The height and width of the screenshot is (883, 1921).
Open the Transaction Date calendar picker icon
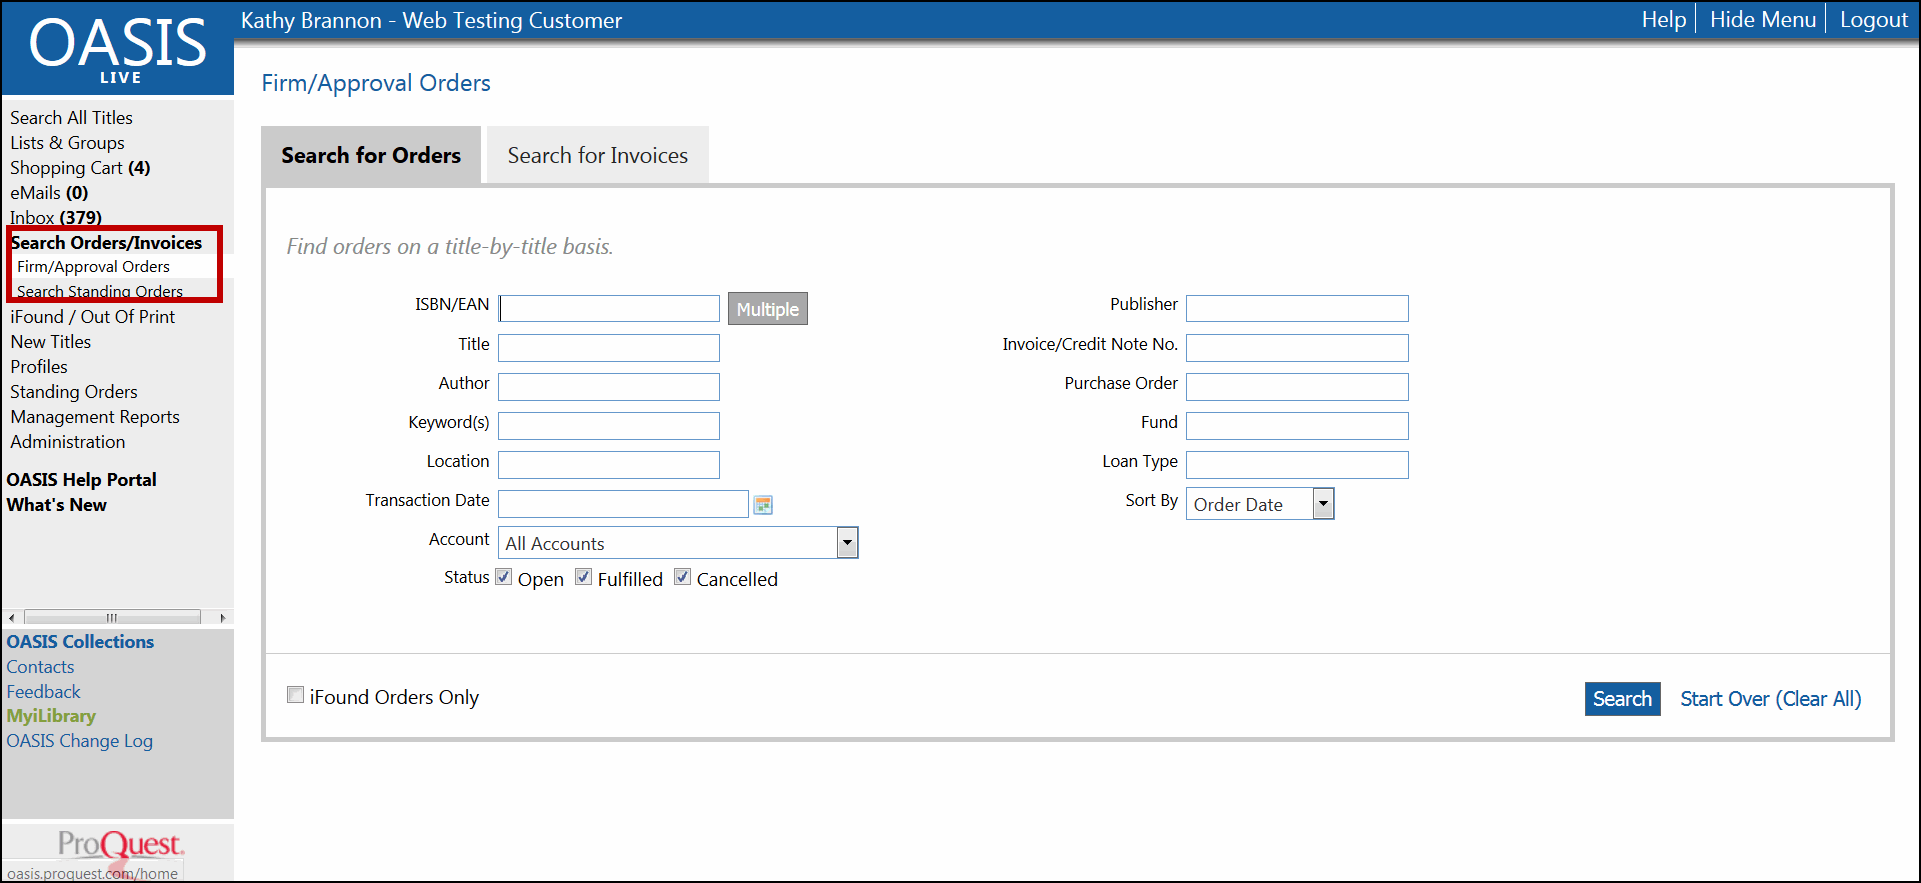point(763,505)
